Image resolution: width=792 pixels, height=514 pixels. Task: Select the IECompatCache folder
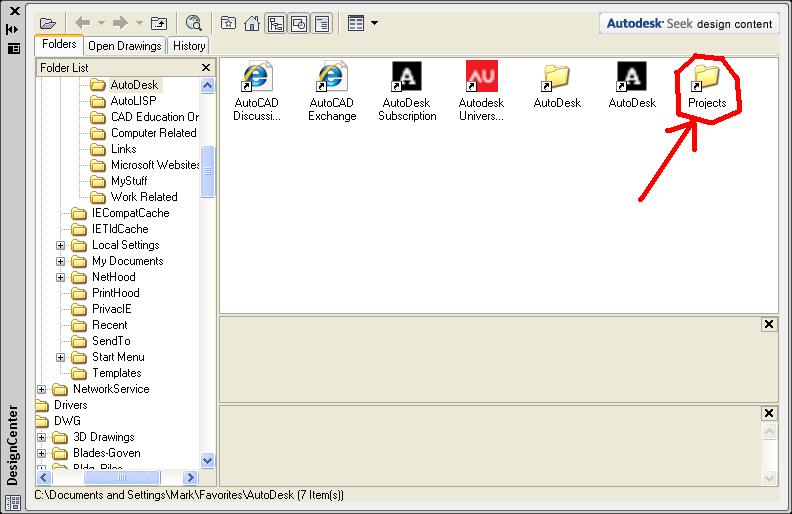[120, 213]
